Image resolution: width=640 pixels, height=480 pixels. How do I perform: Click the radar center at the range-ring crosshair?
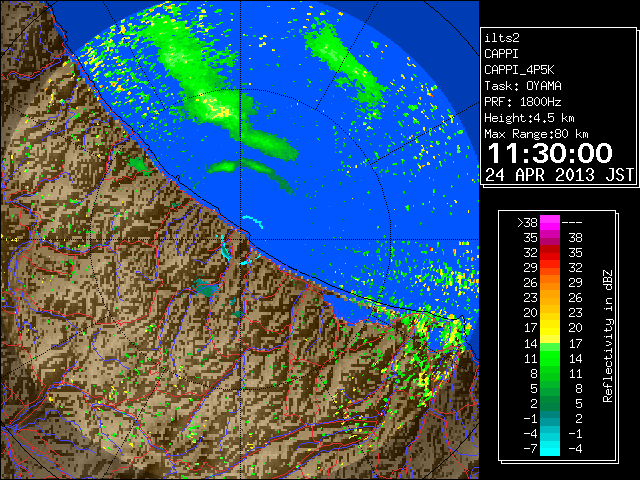[x=240, y=240]
